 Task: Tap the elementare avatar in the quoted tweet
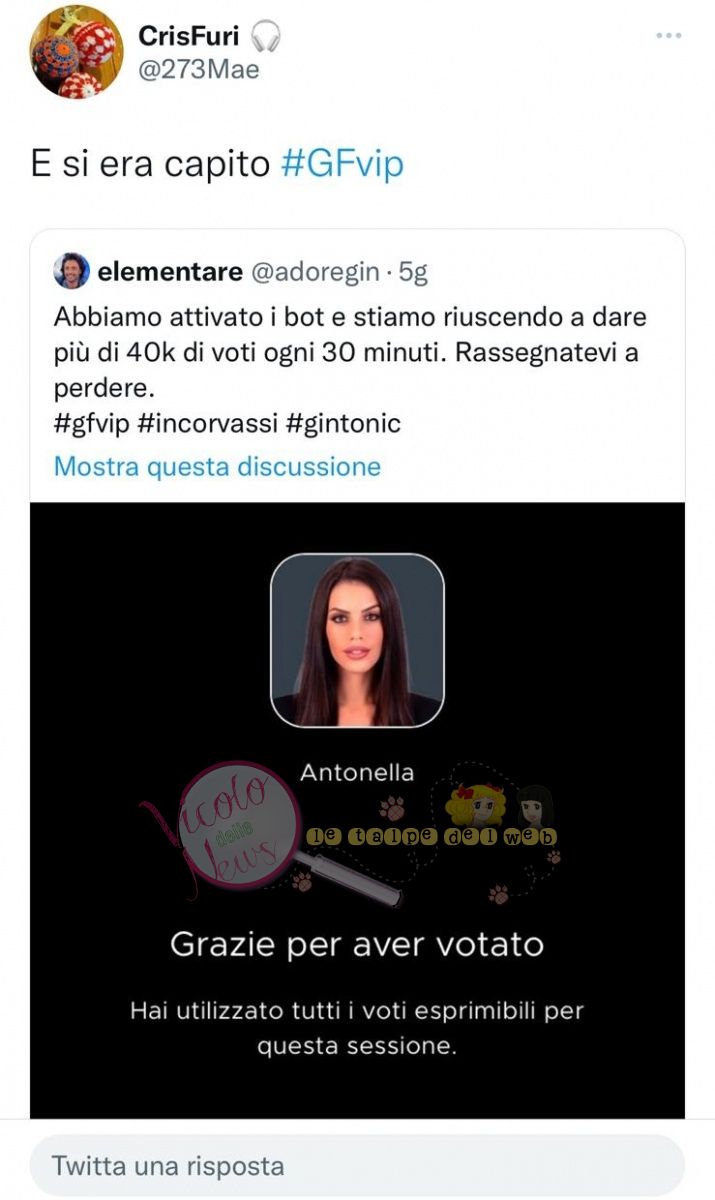[72, 271]
